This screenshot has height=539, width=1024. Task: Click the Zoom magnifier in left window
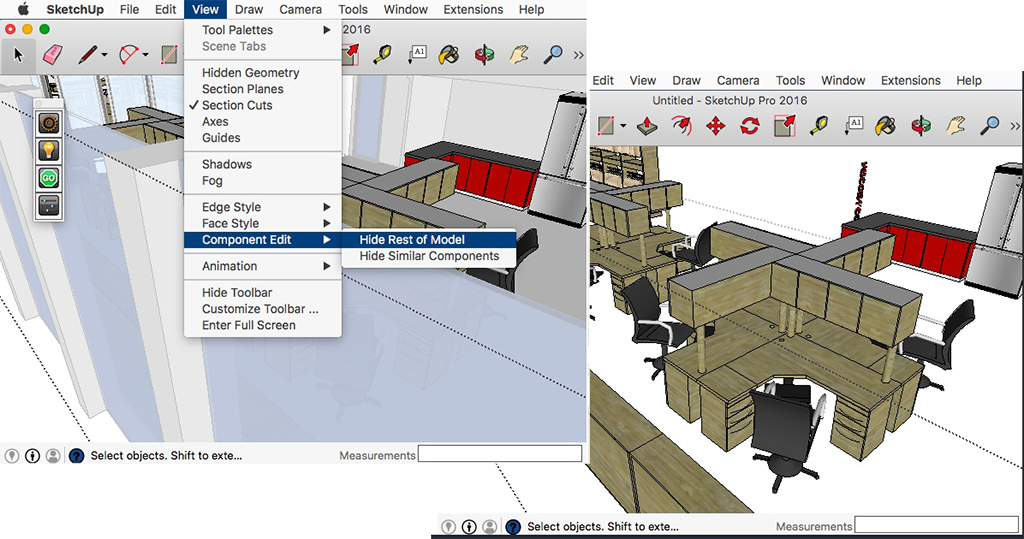pos(553,54)
